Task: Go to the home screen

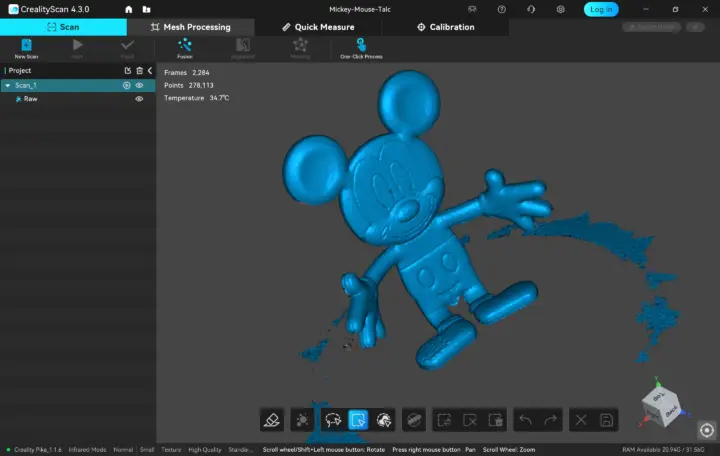Action: tap(129, 9)
